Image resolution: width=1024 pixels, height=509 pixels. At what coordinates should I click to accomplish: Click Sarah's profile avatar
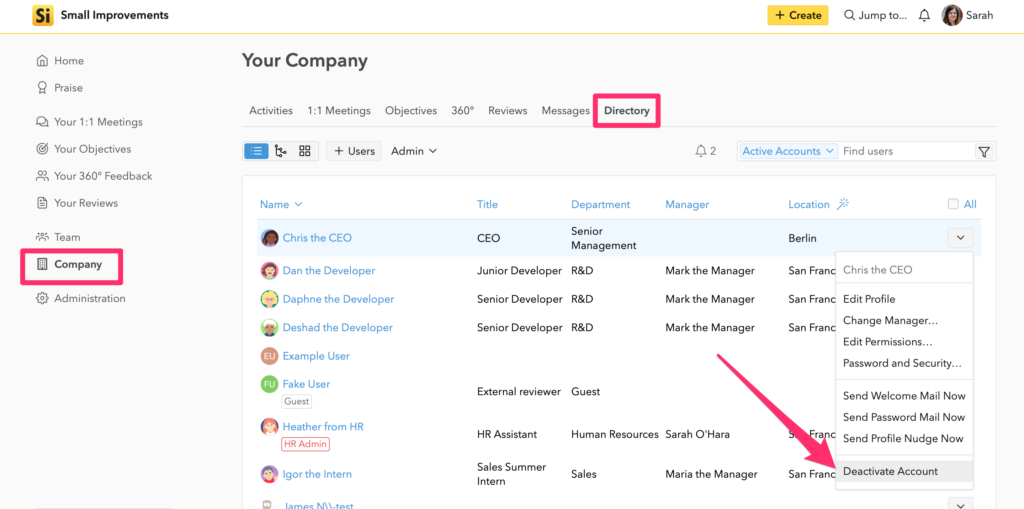click(x=952, y=16)
